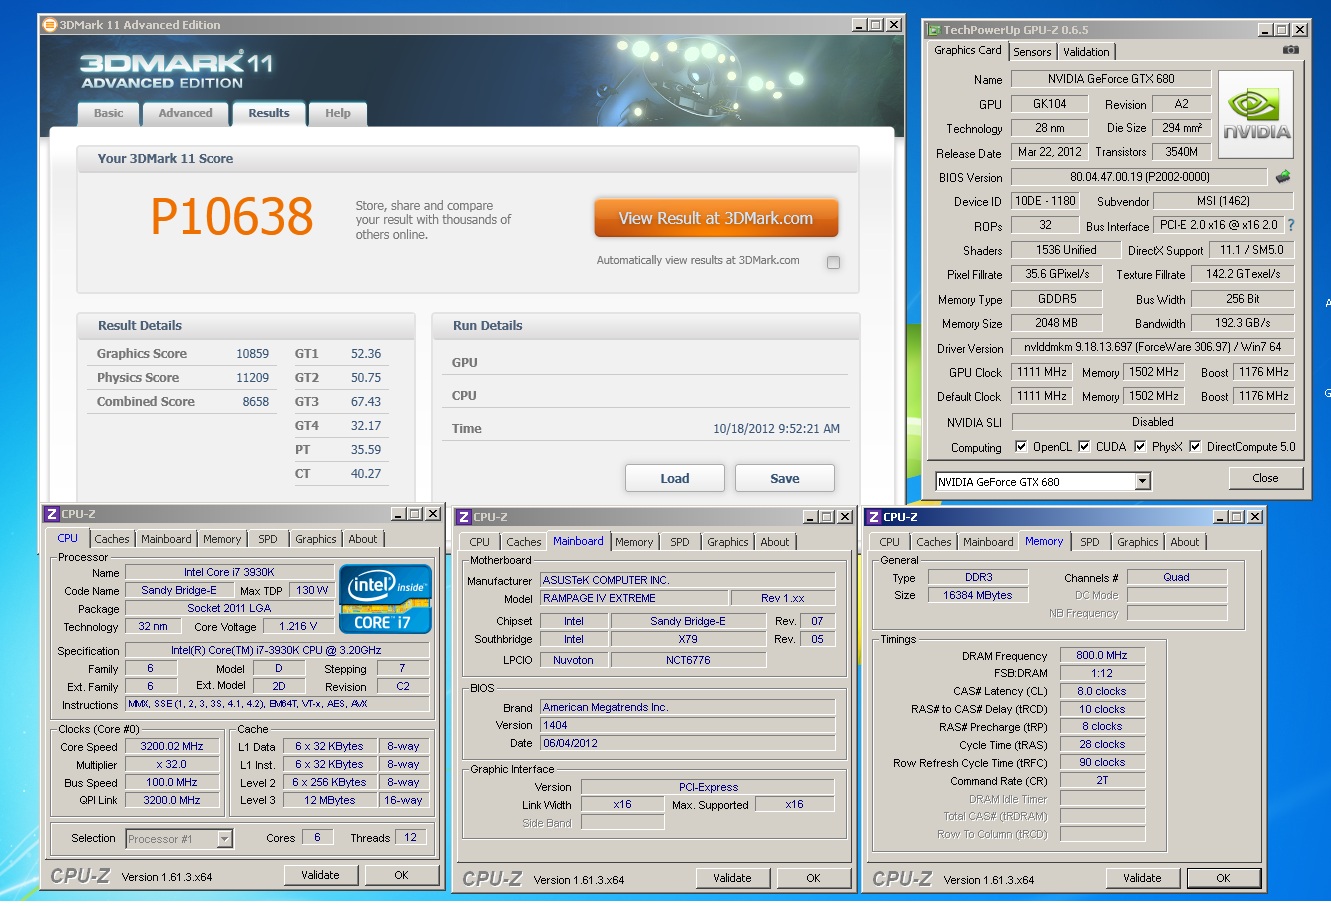Image resolution: width=1331 pixels, height=906 pixels.
Task: Toggle the OpenCL checkbox in GPU-Z
Action: pyautogui.click(x=1021, y=447)
